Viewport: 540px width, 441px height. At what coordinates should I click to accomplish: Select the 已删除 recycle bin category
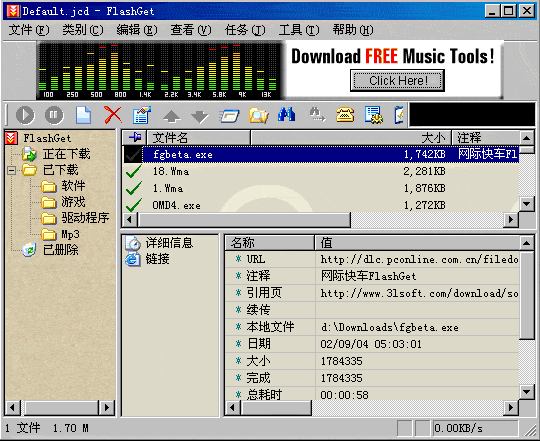point(61,250)
